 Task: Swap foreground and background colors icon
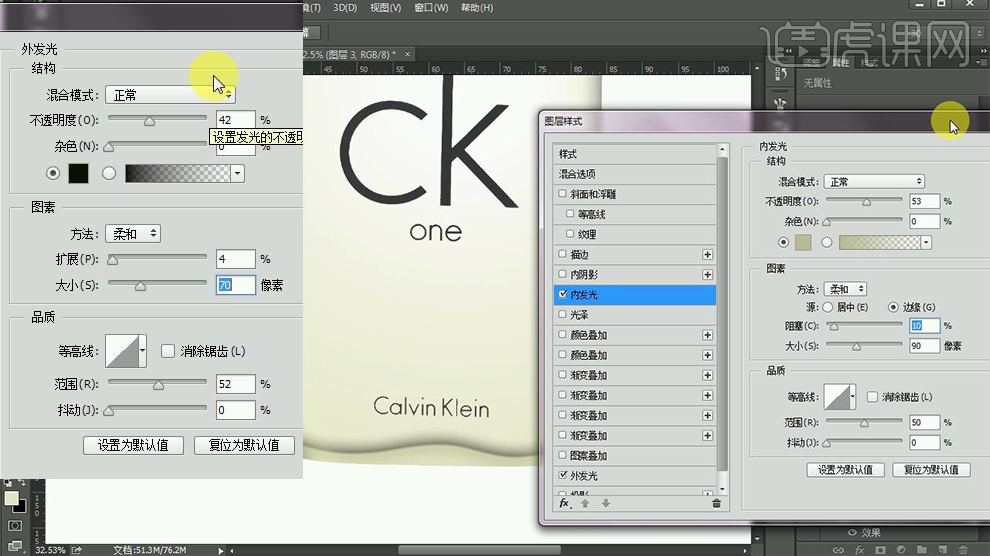(x=22, y=483)
